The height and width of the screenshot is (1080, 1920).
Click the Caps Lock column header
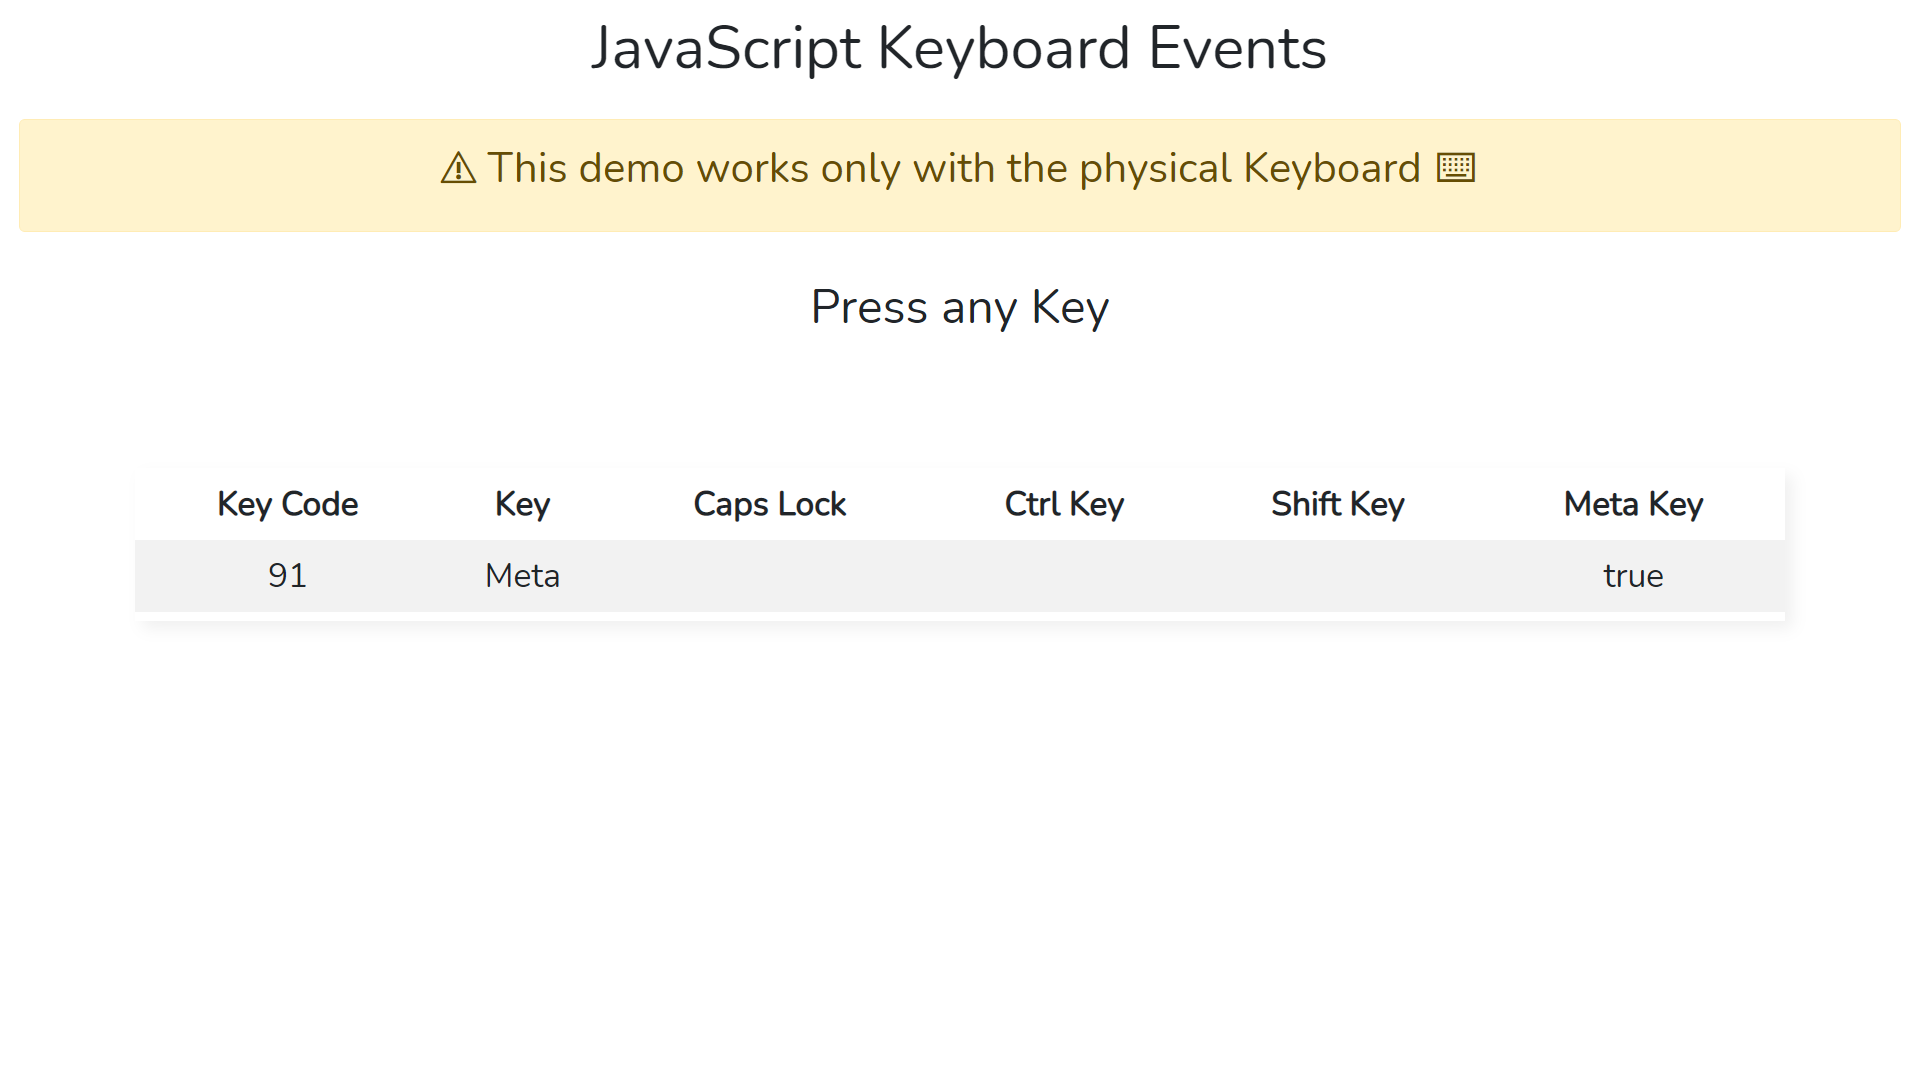(x=769, y=504)
